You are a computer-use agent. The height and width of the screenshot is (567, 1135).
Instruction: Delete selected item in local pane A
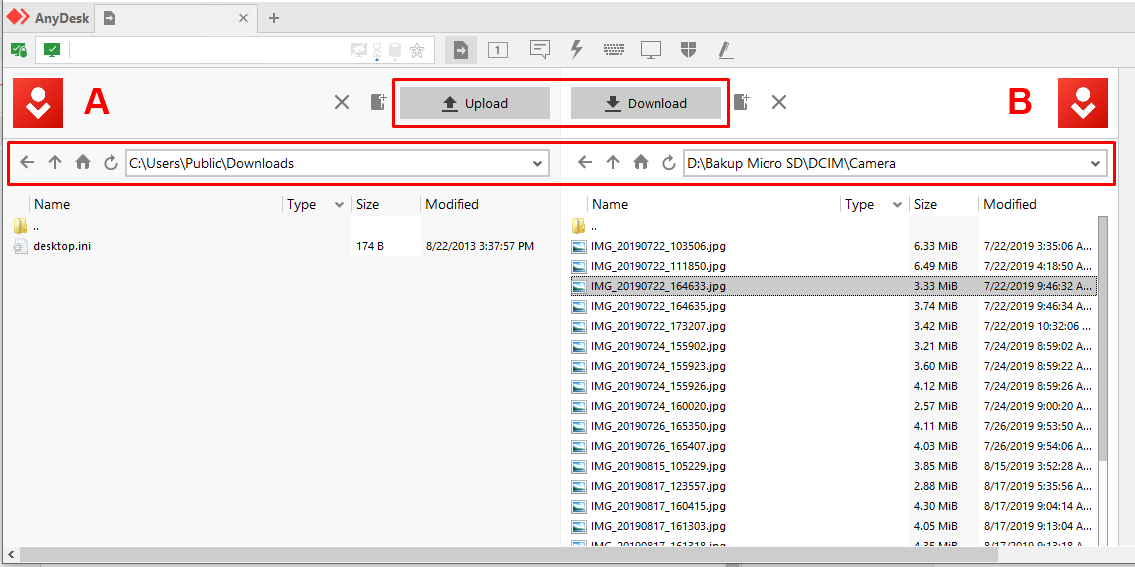coord(342,103)
